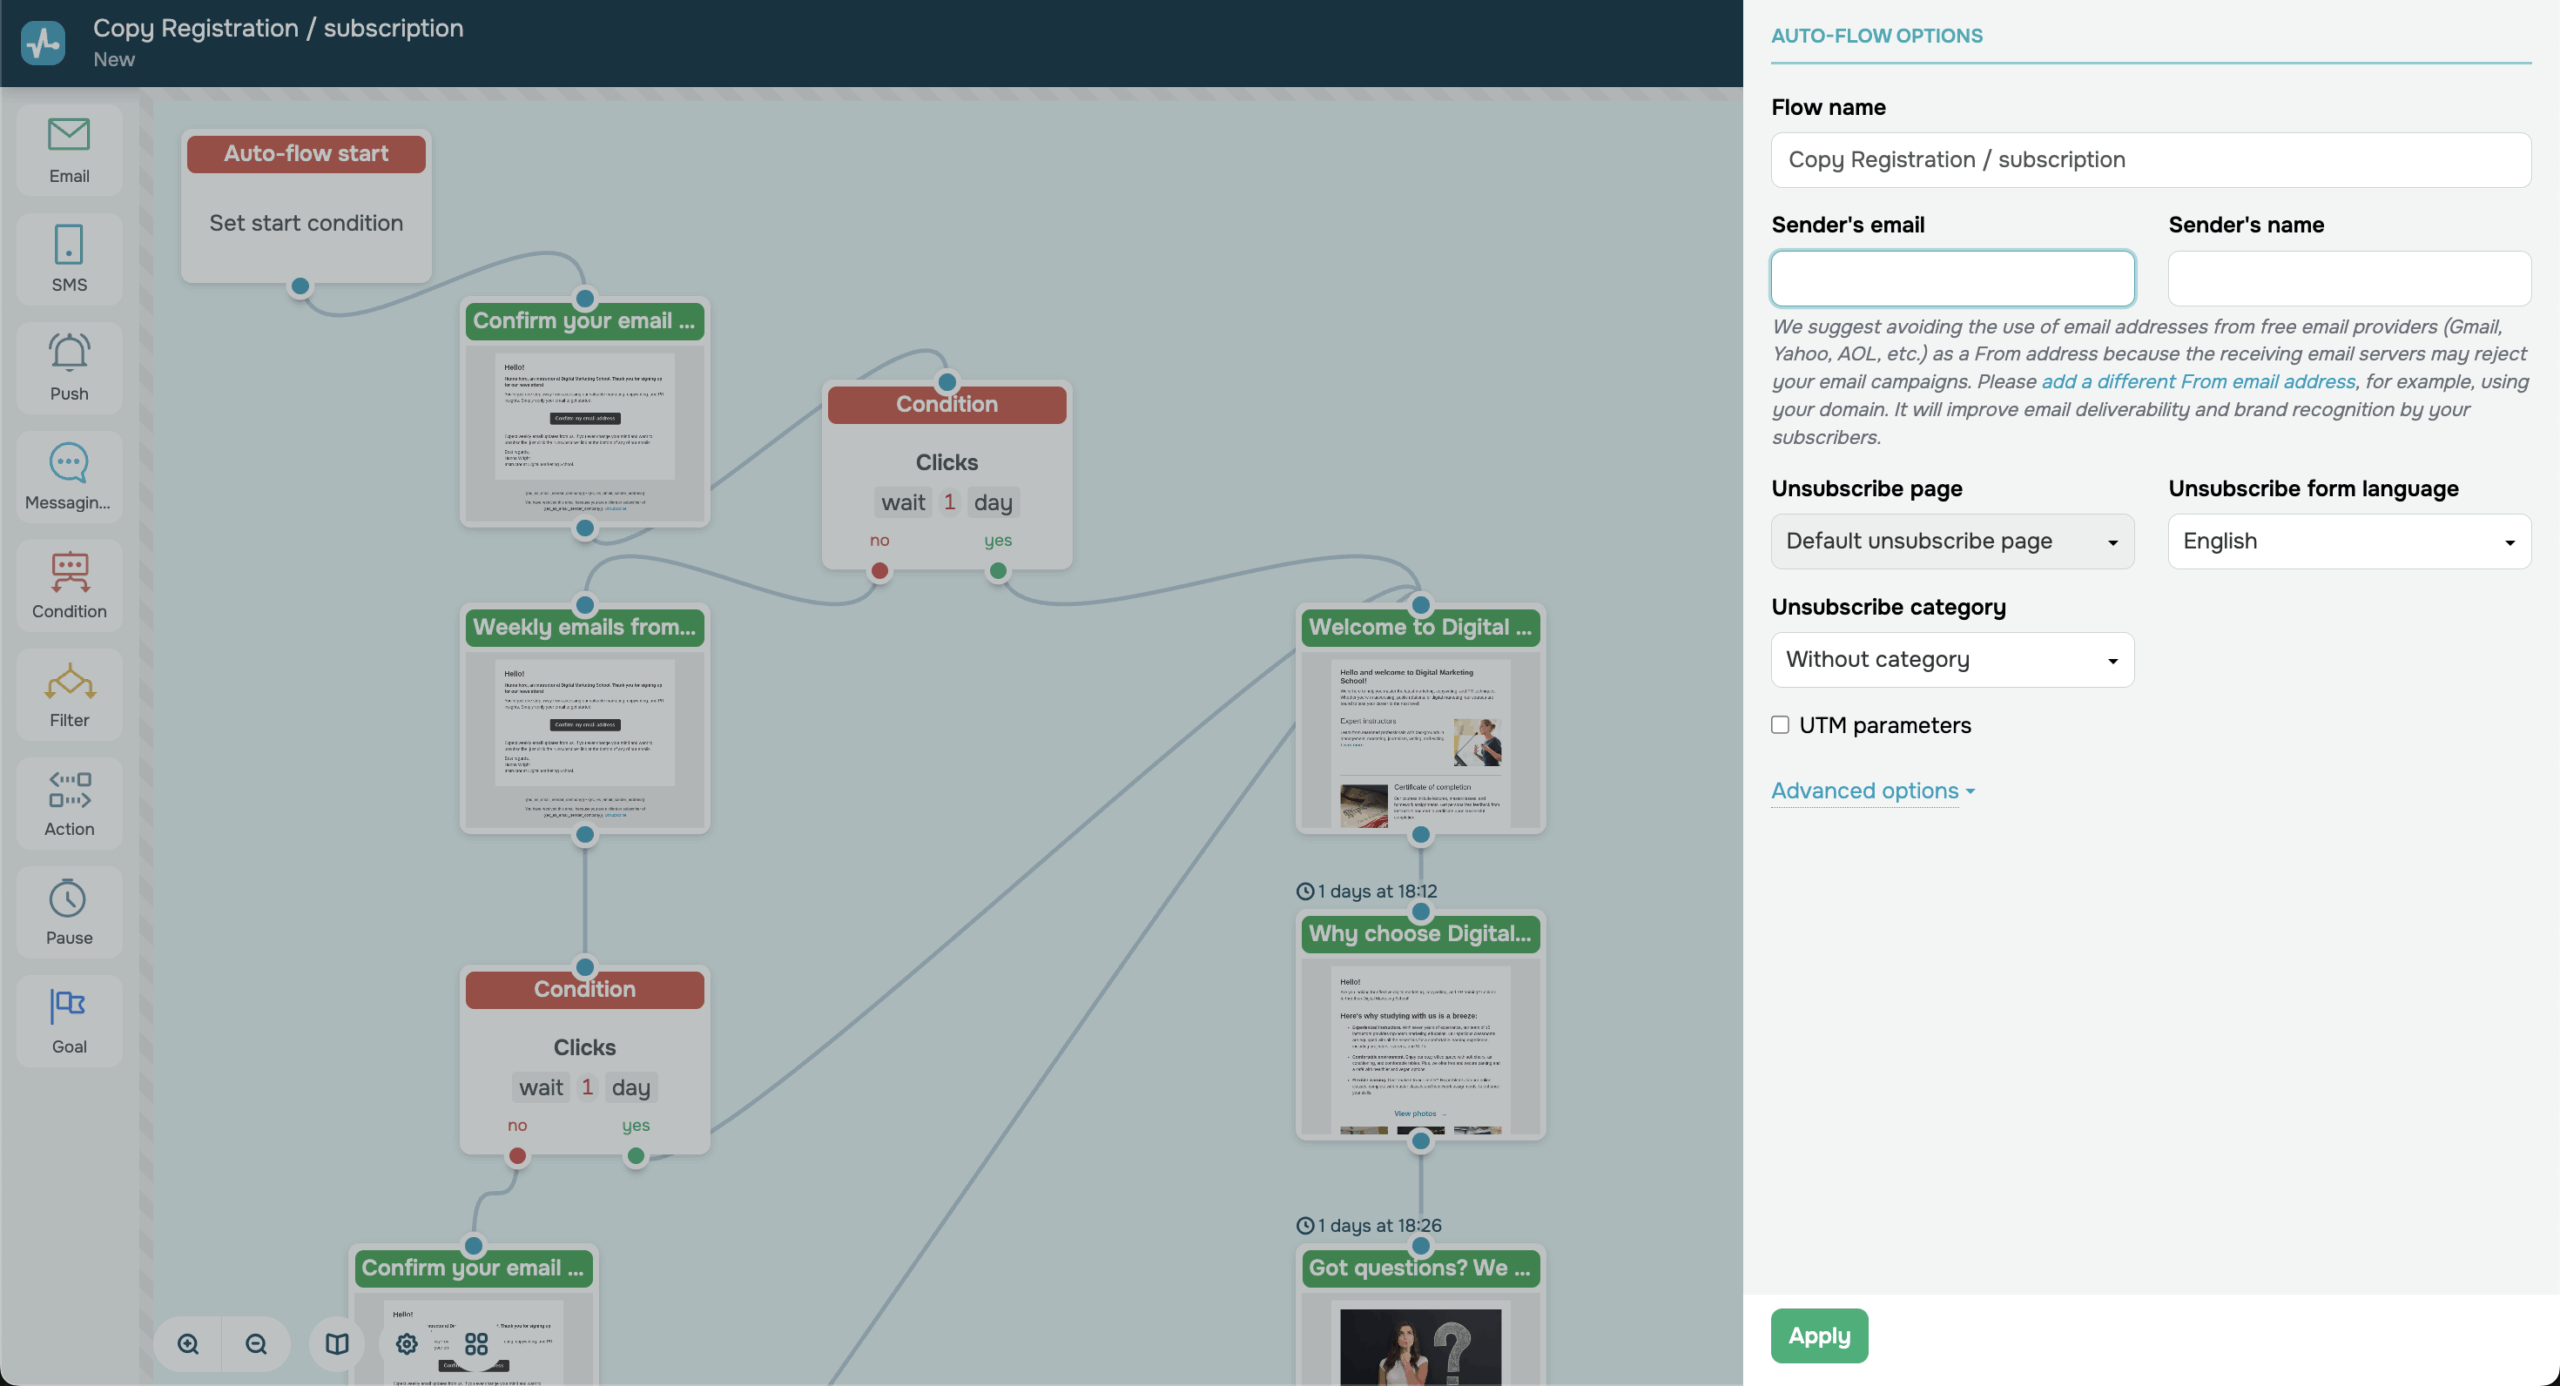The width and height of the screenshot is (2560, 1386).
Task: Open the top 'Confirm your email' block header
Action: click(x=585, y=321)
